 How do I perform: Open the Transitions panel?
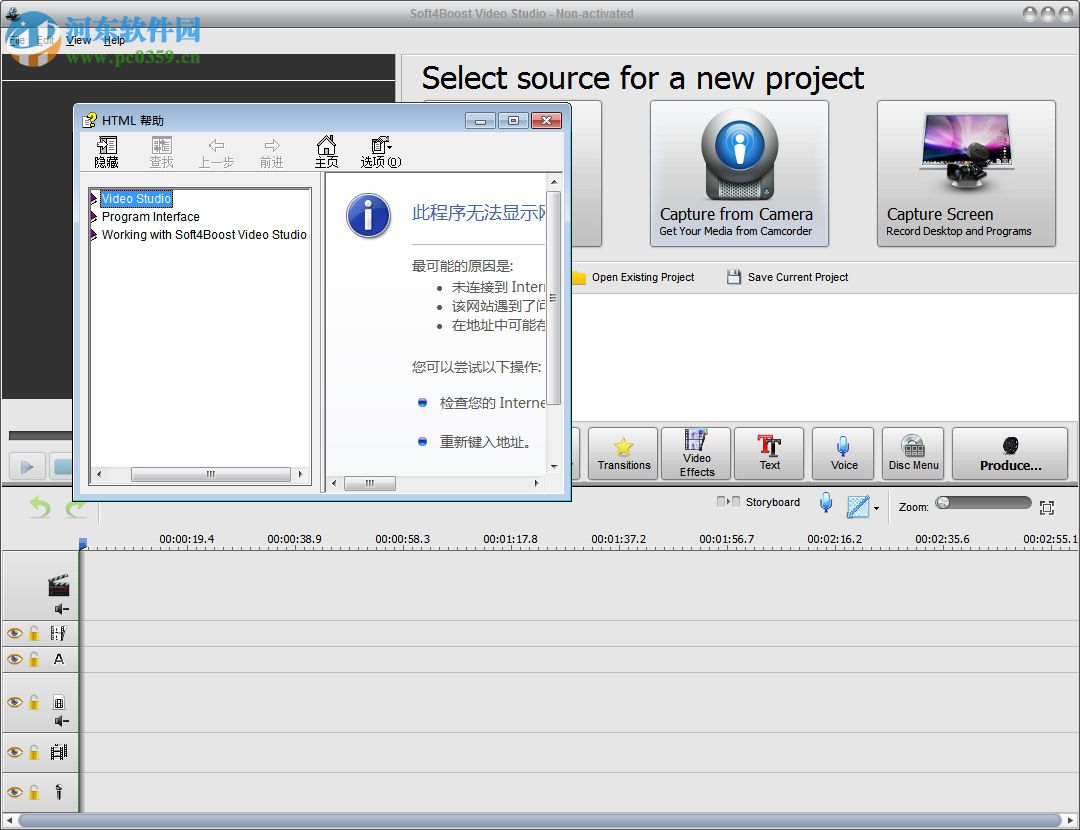(622, 453)
